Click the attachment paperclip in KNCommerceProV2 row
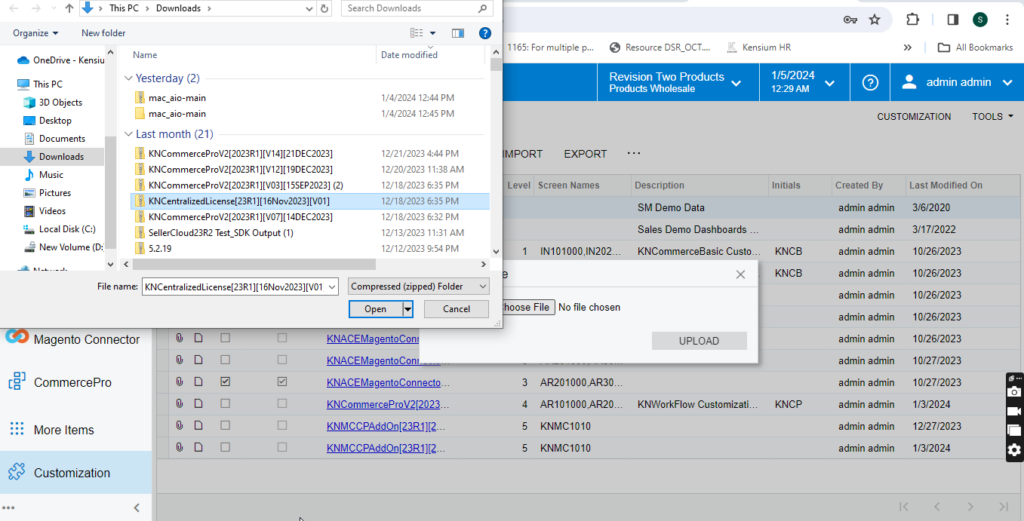 [179, 404]
